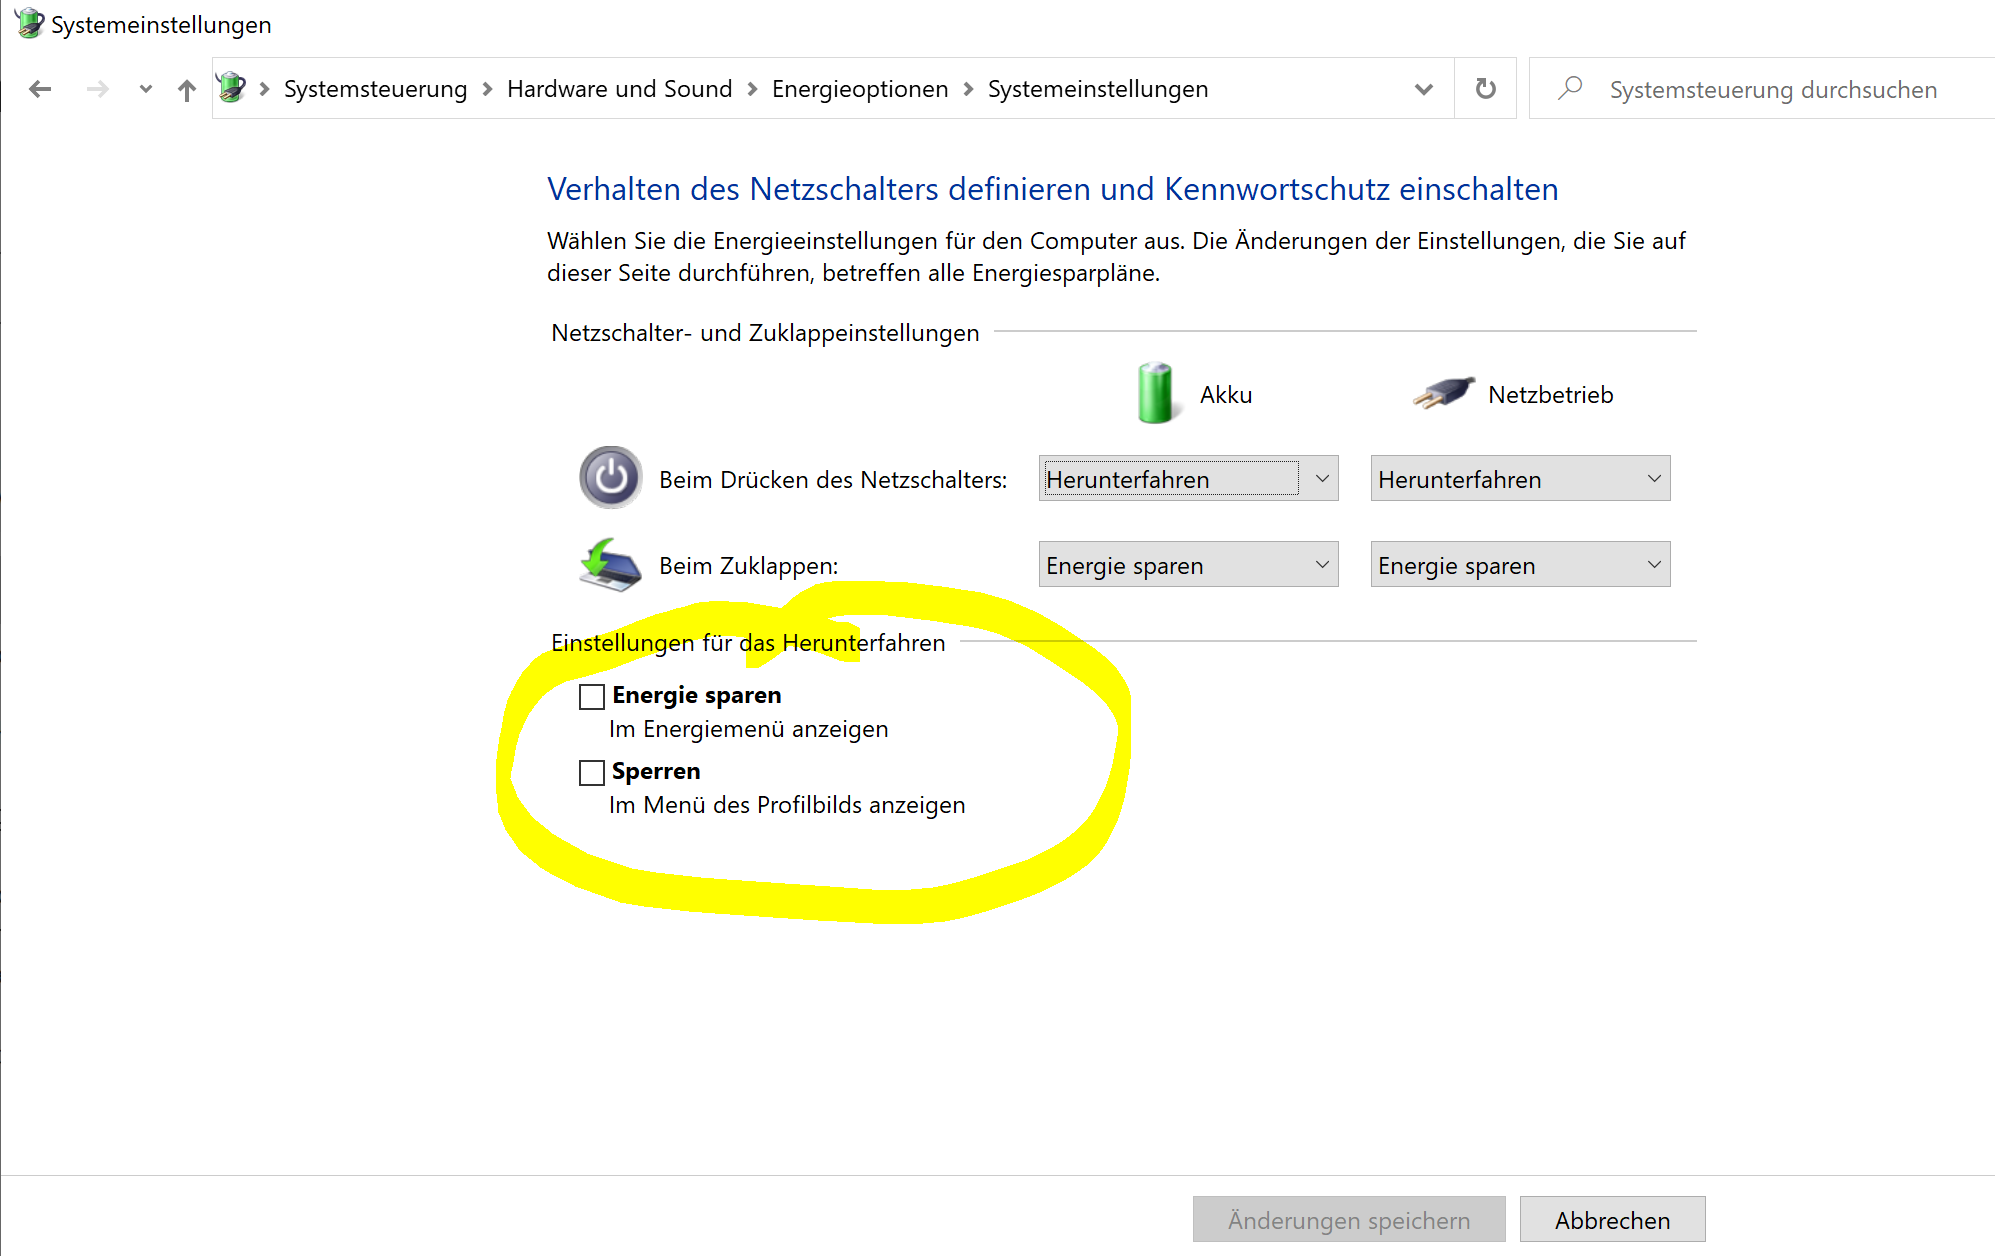The height and width of the screenshot is (1256, 1995).
Task: Click the blue page title heading
Action: (1052, 189)
